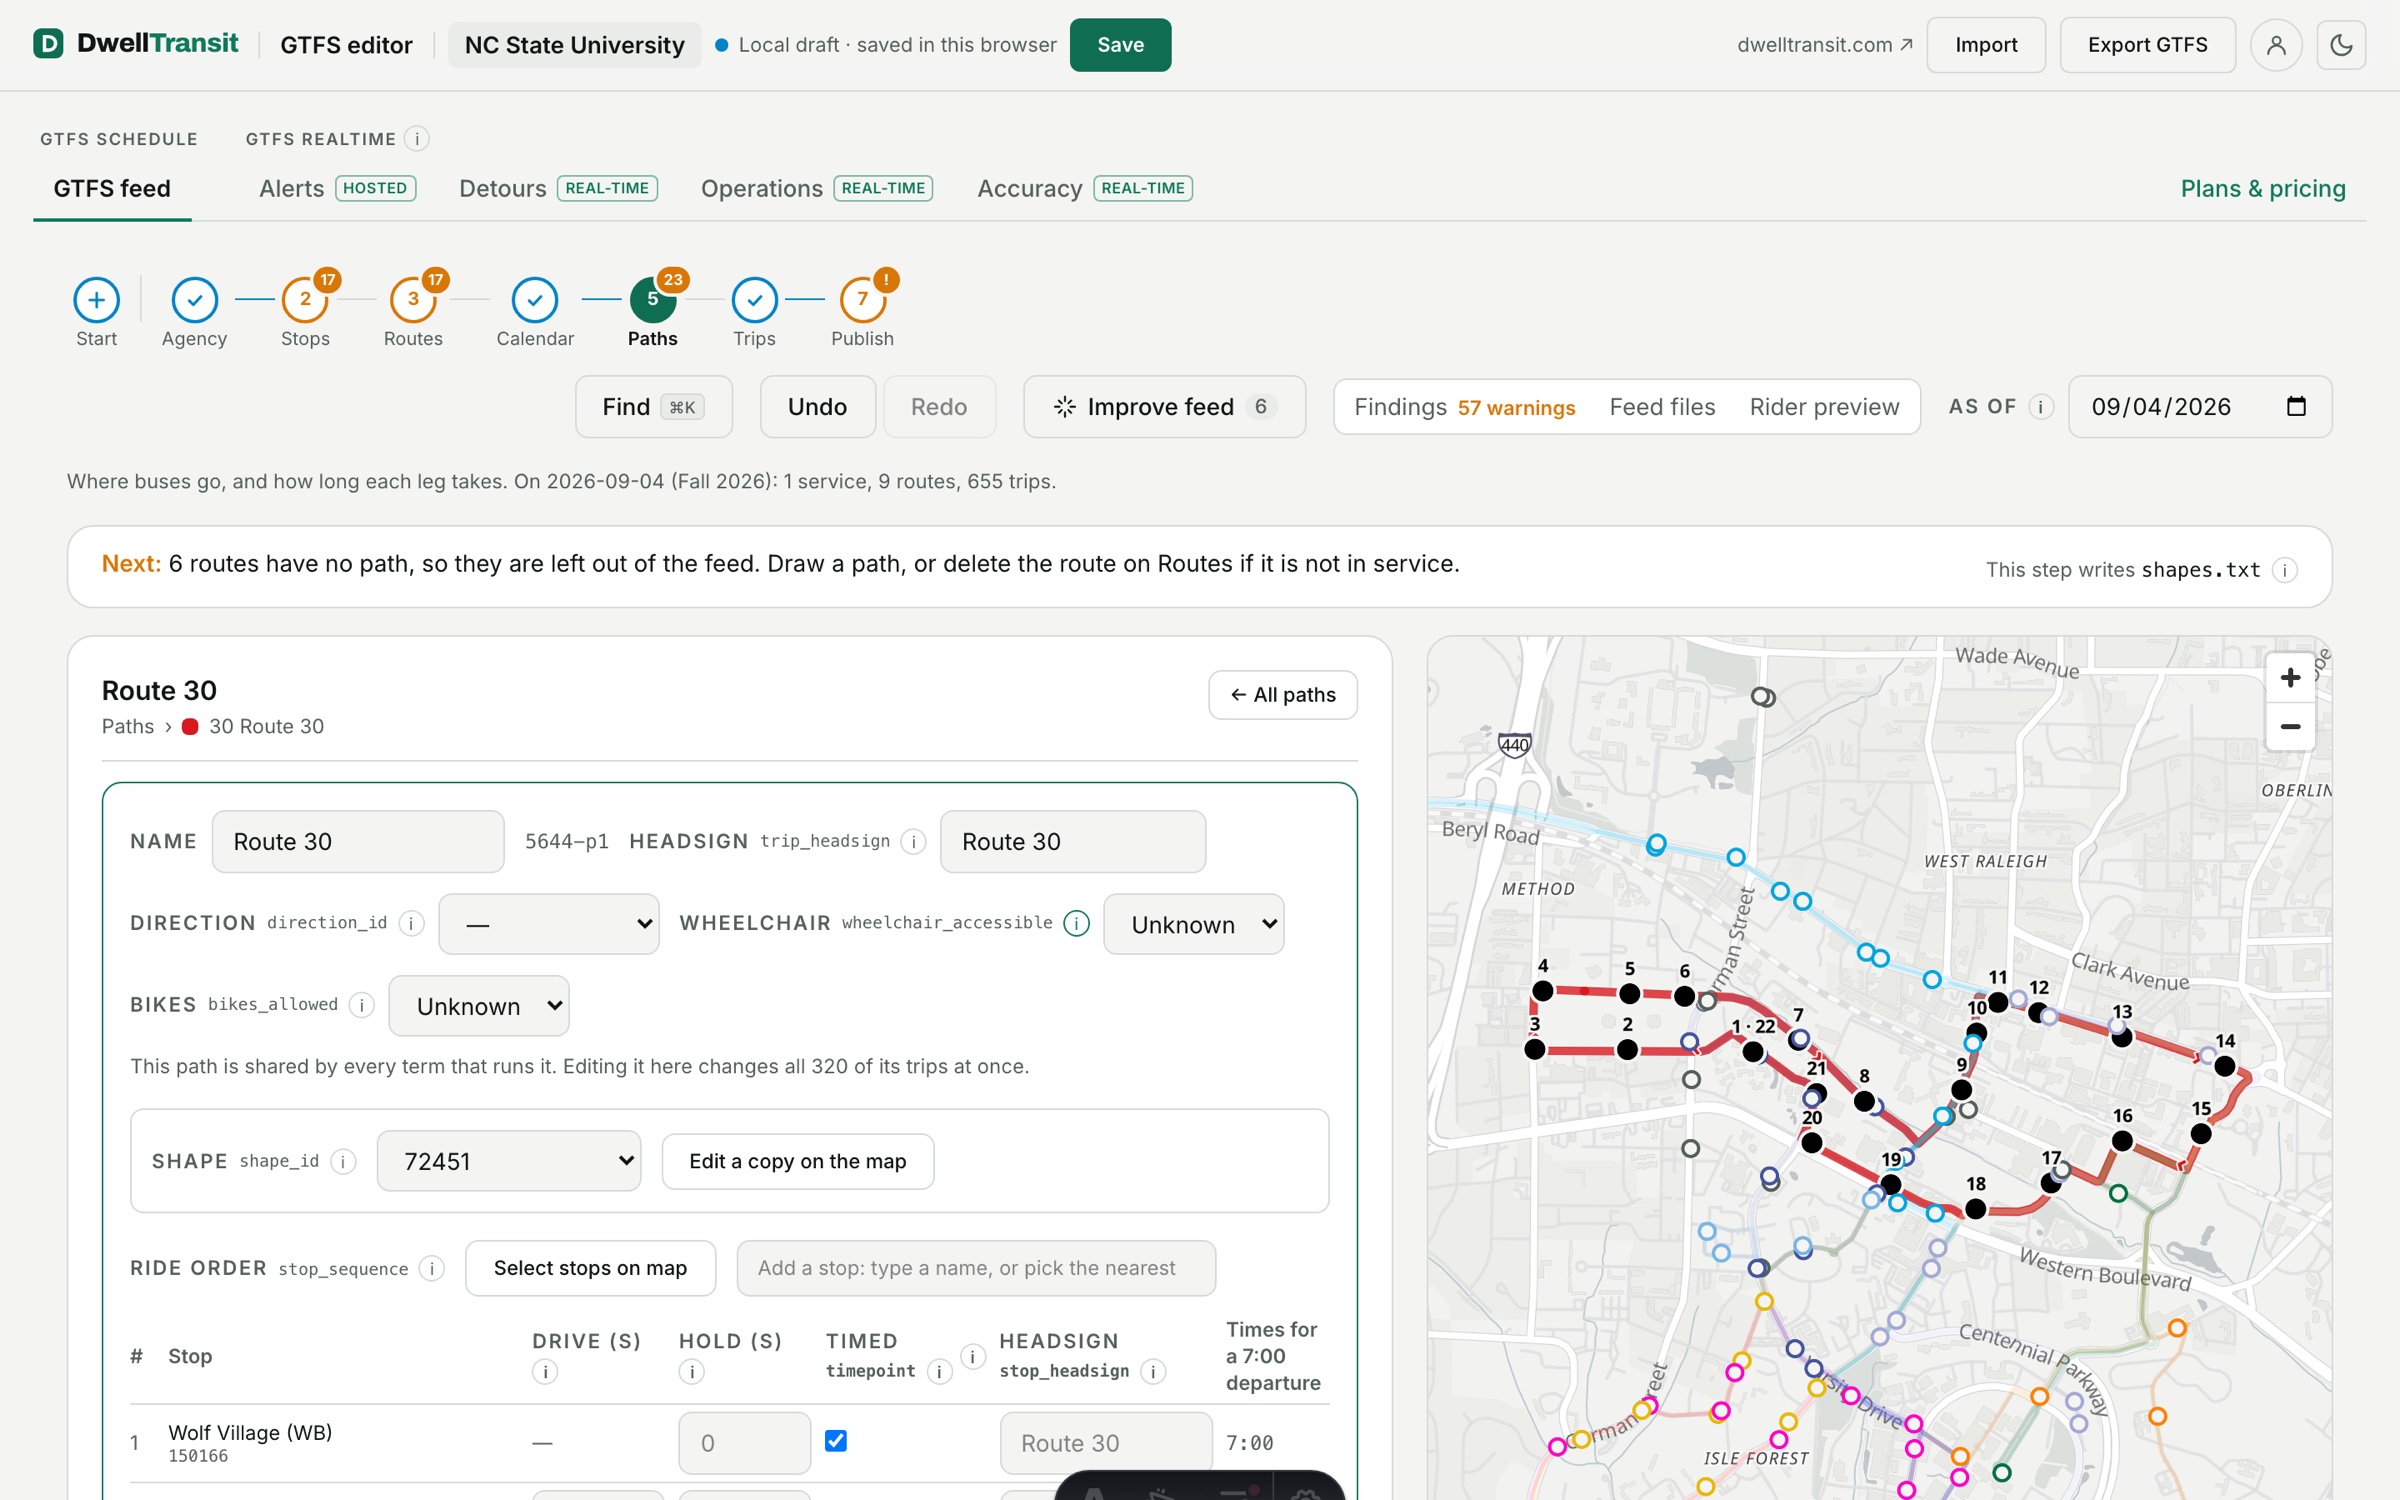Click the shape_id info icon

(x=343, y=1161)
